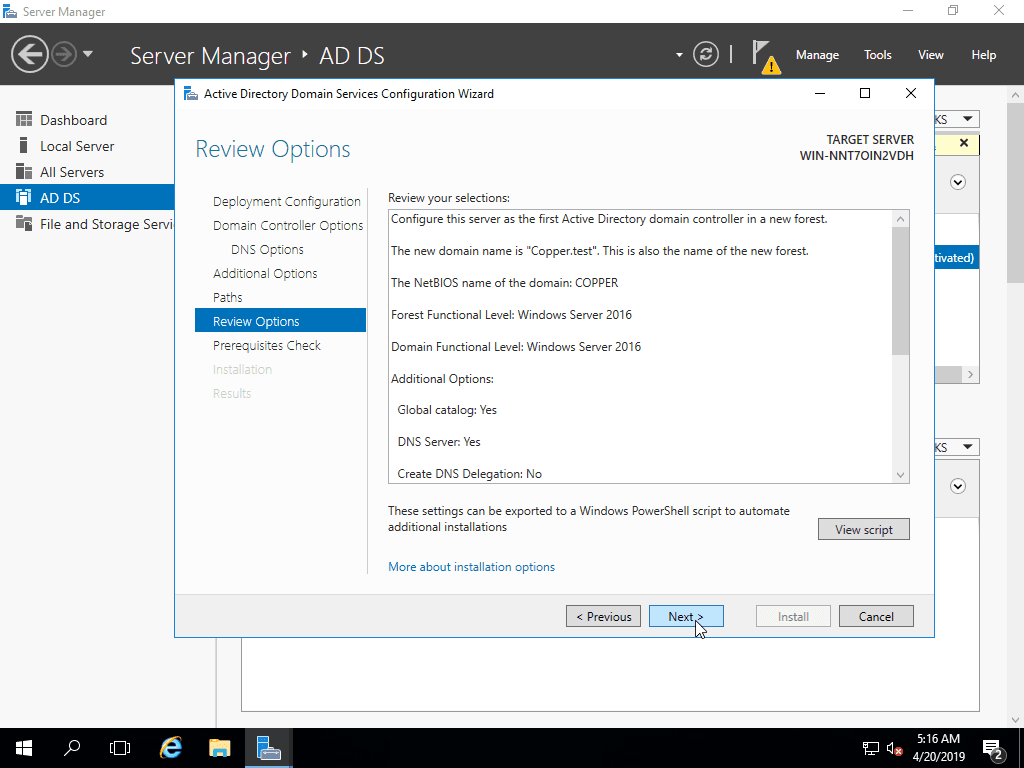Open the Windows Start menu
The image size is (1024, 768).
click(x=24, y=748)
